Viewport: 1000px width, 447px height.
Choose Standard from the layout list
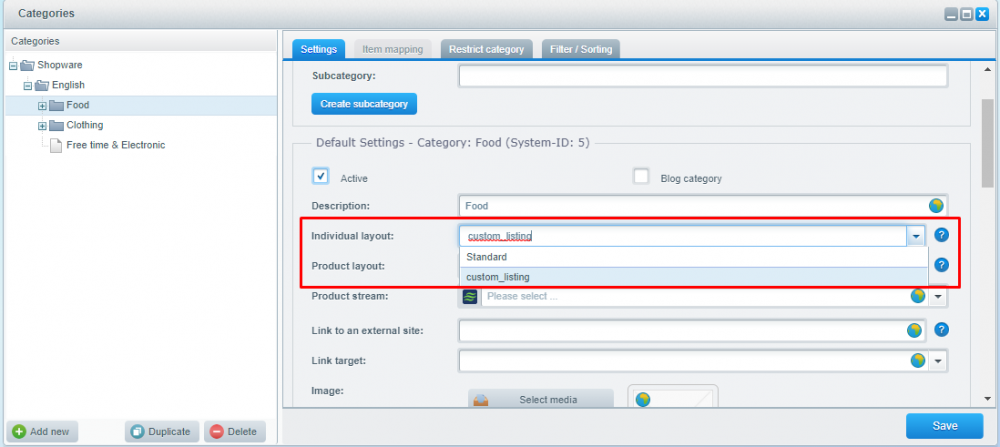[694, 257]
